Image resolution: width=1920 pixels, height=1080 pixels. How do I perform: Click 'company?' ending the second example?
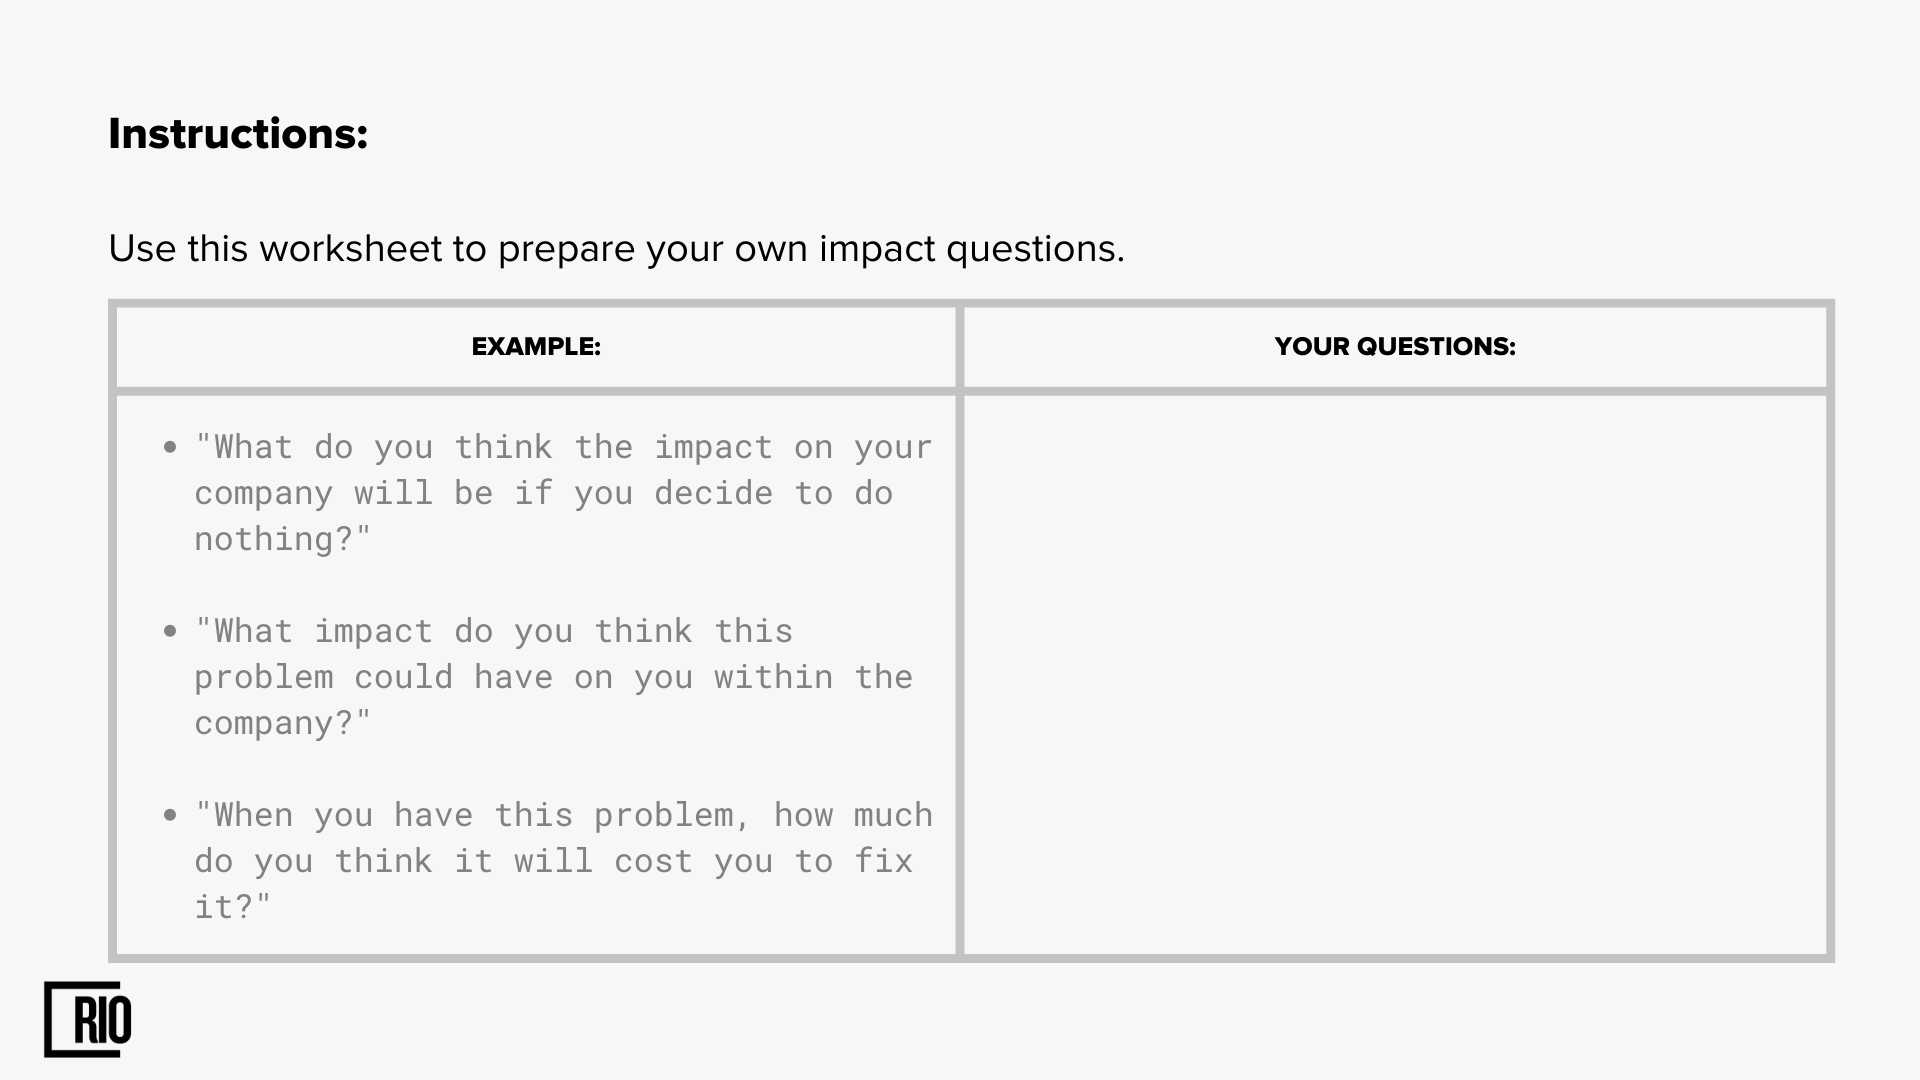coord(283,723)
